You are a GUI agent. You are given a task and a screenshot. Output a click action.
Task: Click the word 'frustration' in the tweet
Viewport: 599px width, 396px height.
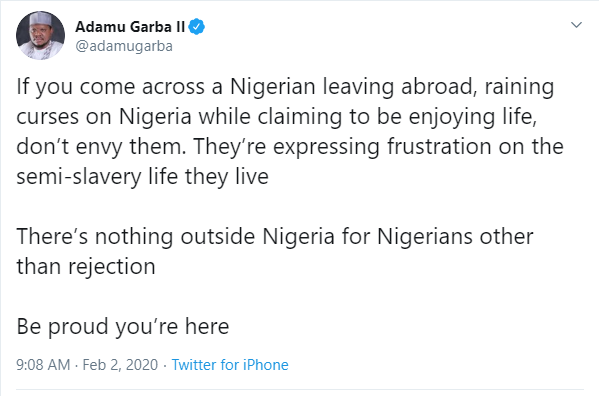439,147
